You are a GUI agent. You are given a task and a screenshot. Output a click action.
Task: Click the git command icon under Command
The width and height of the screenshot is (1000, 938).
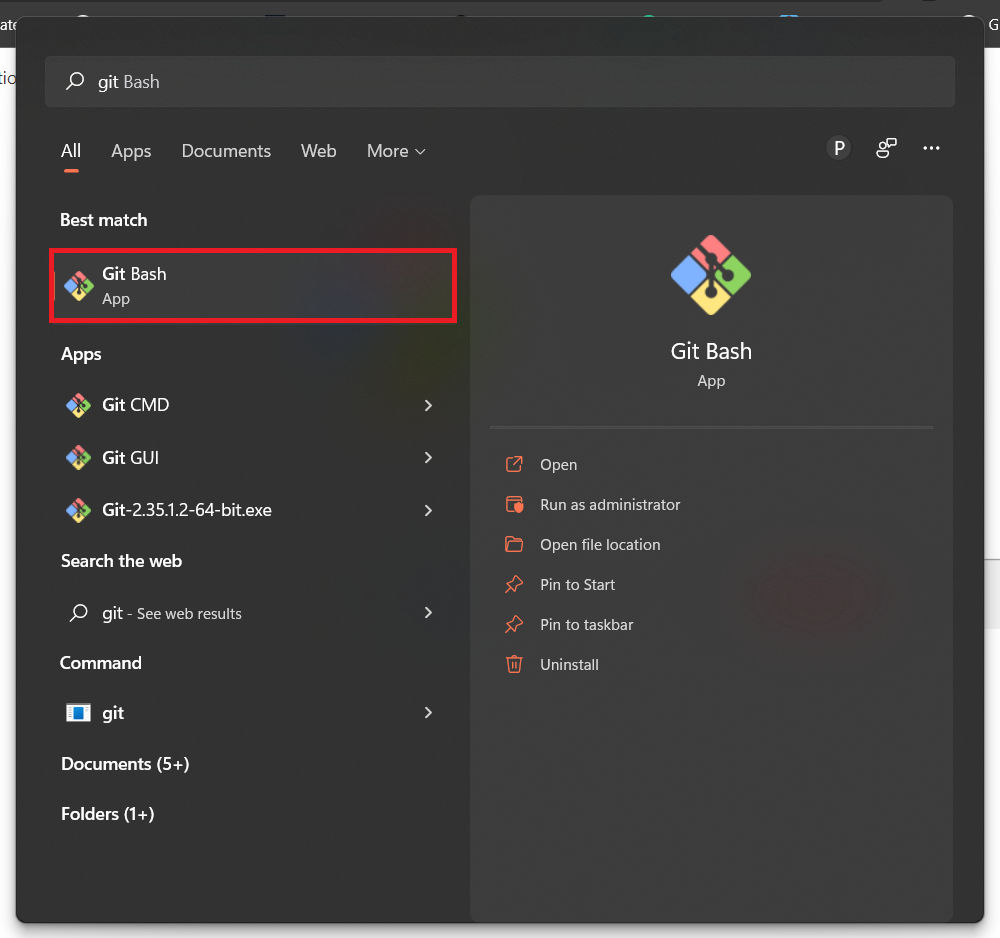click(x=78, y=712)
